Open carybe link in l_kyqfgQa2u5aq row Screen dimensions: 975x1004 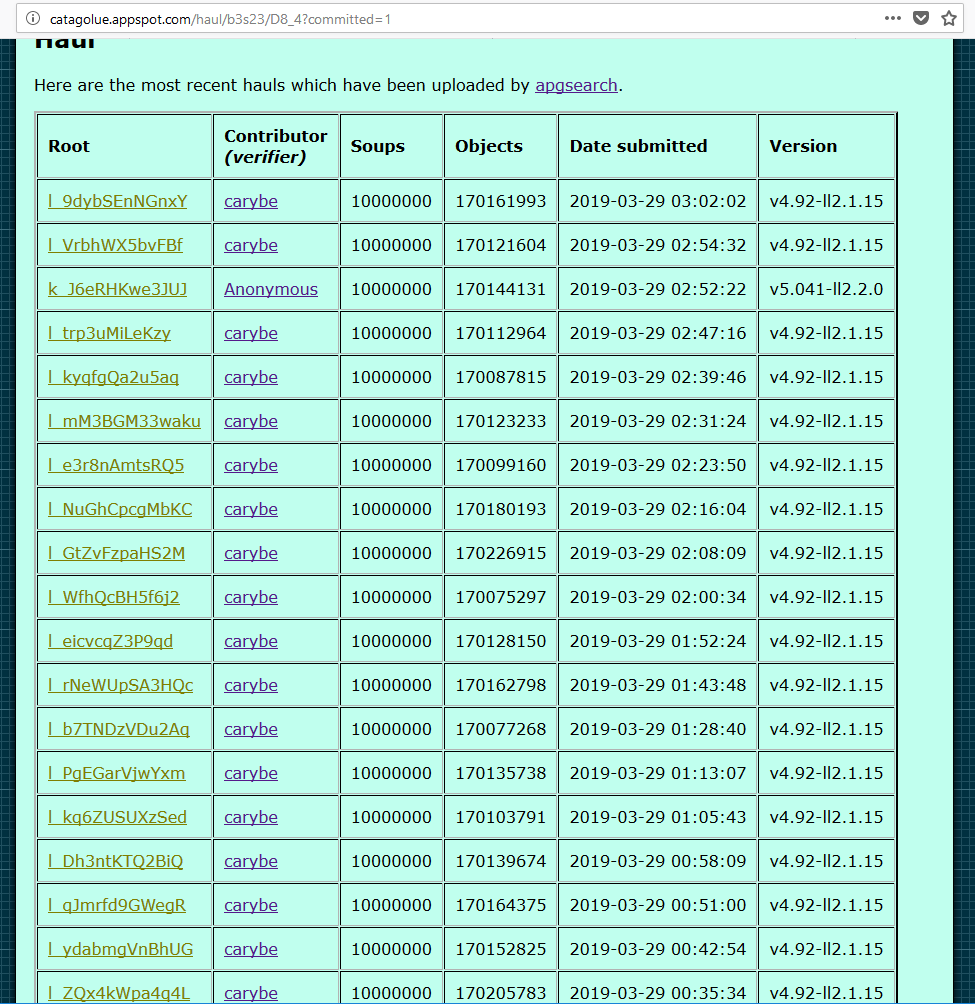[x=251, y=377]
